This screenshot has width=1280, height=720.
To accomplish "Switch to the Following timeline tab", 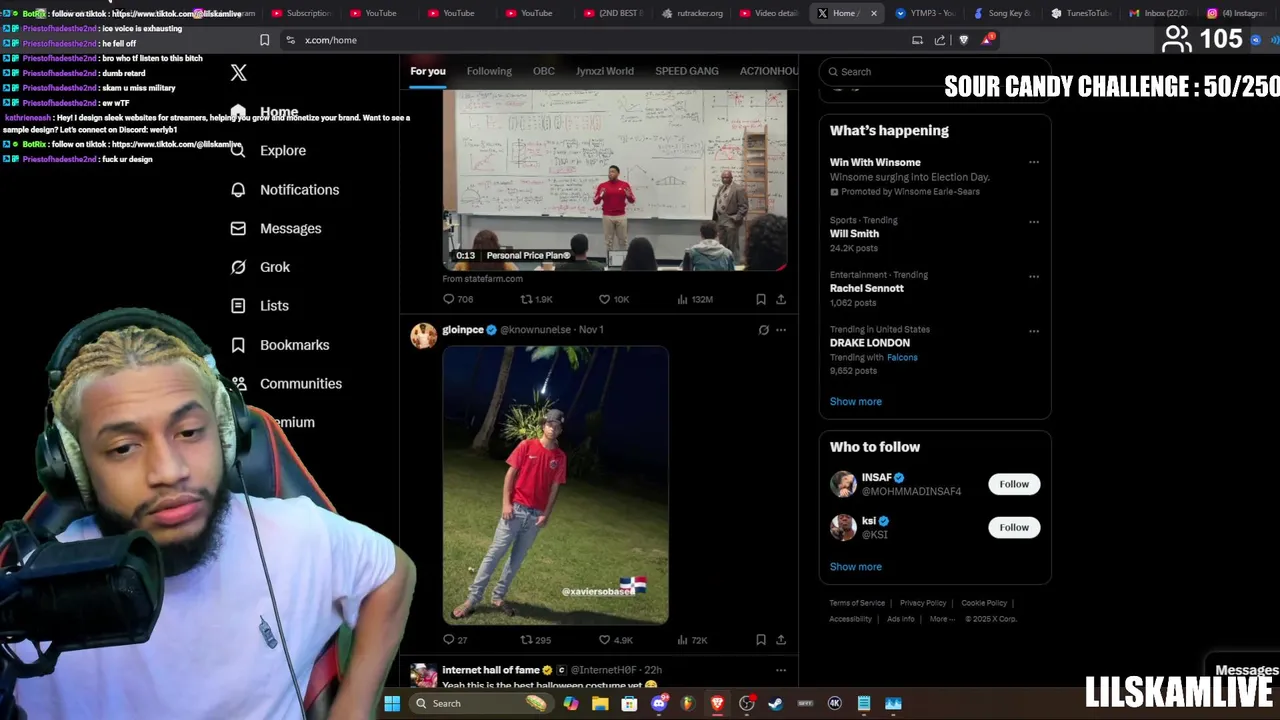I will coord(489,71).
